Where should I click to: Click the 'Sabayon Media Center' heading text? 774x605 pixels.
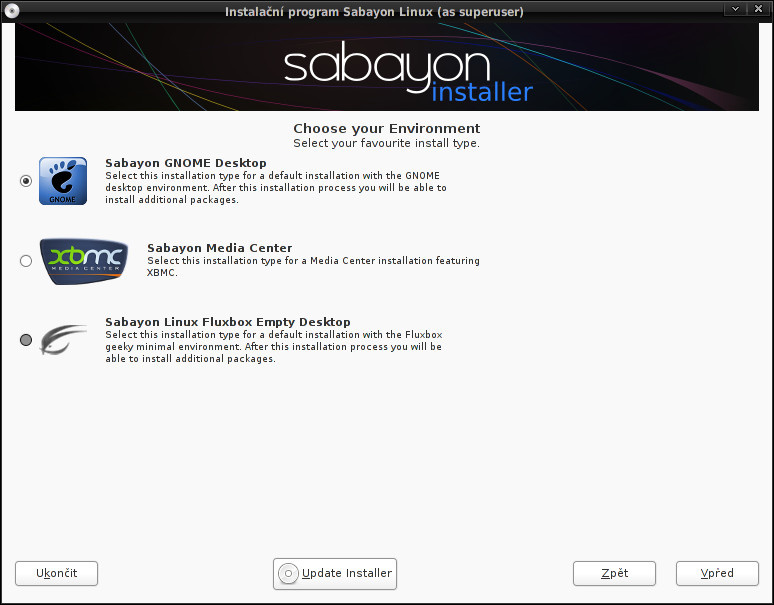point(220,248)
